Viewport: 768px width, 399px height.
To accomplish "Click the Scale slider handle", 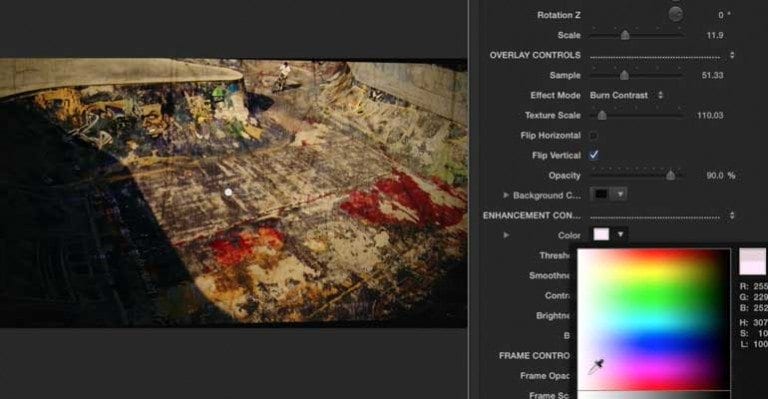I will click(x=625, y=35).
